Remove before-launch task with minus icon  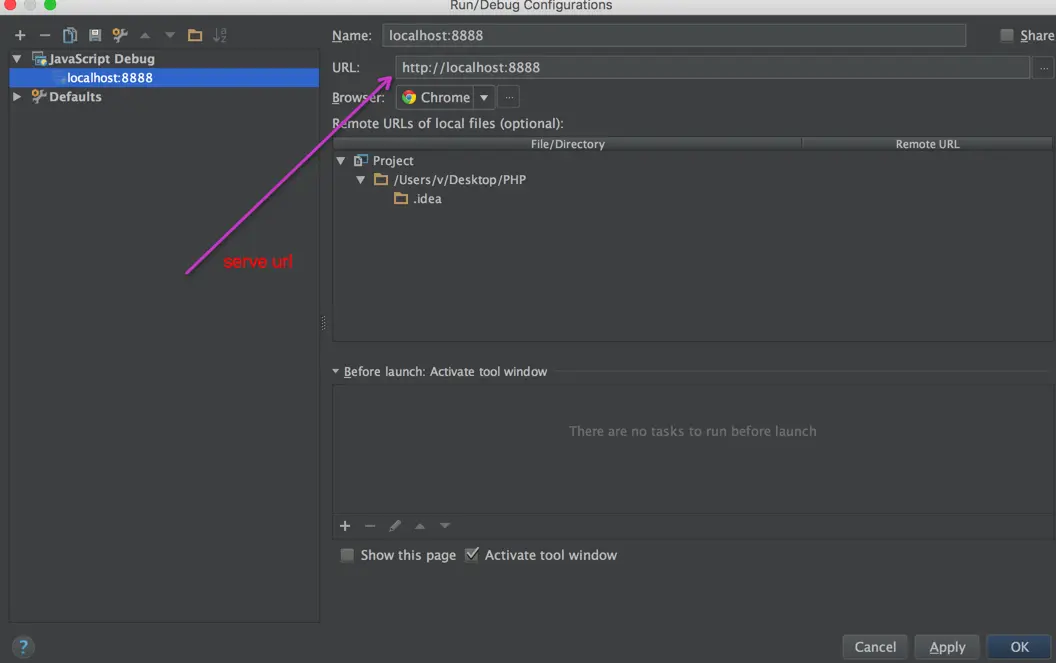click(x=370, y=526)
